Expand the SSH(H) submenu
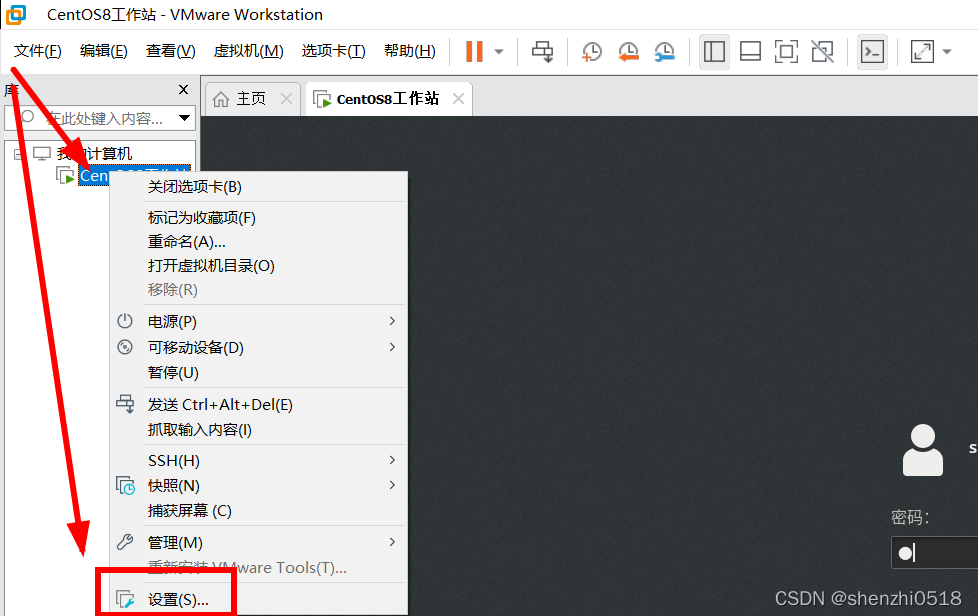 (258, 461)
